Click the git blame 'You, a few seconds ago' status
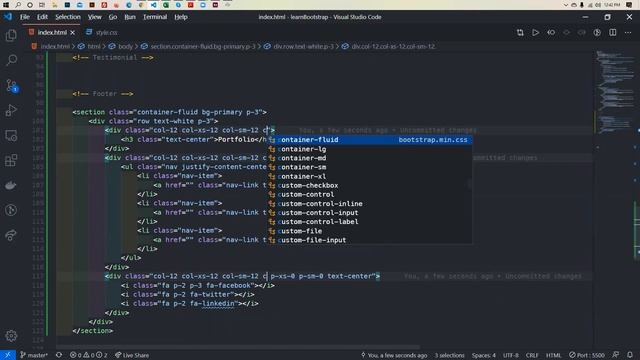 (394, 355)
